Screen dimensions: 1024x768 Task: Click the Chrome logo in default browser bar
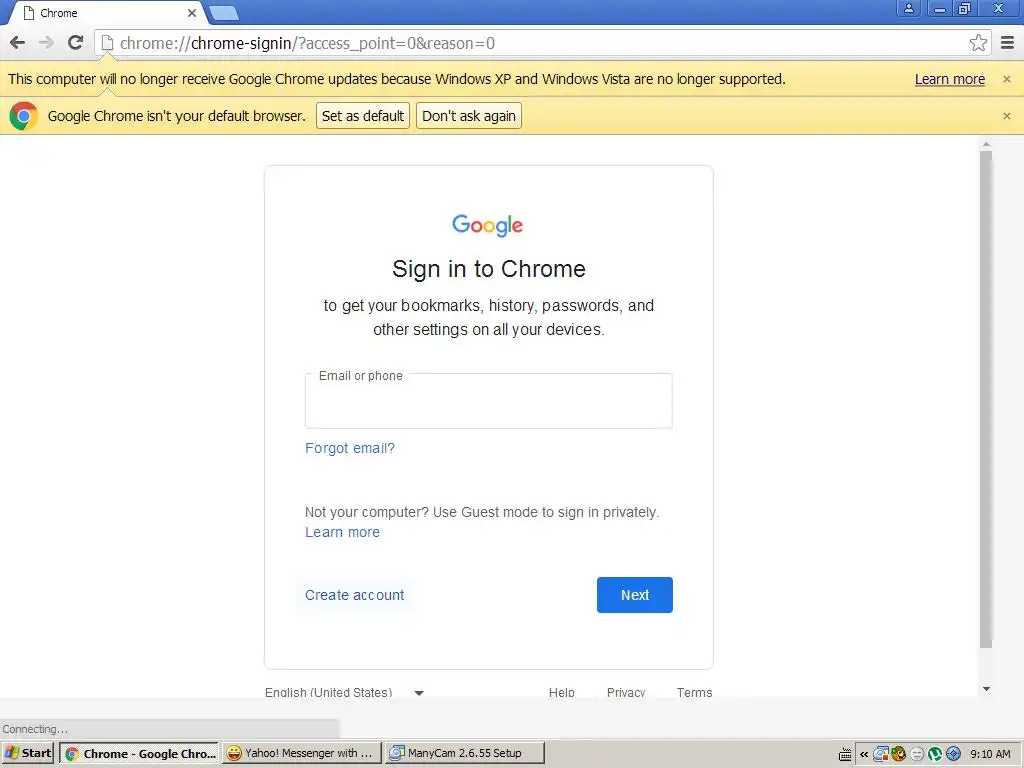[24, 116]
